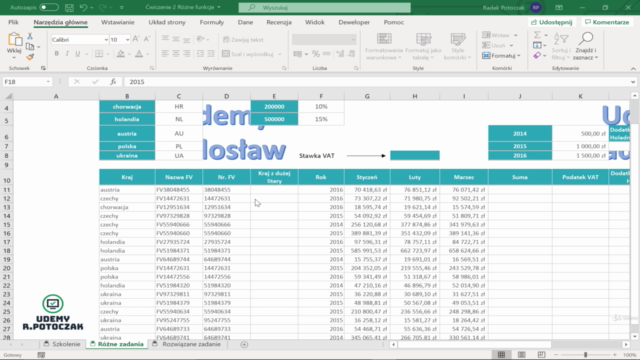Open Znajdź i zaznacz magnifier
Viewport: 640px width, 360px height.
click(x=585, y=47)
